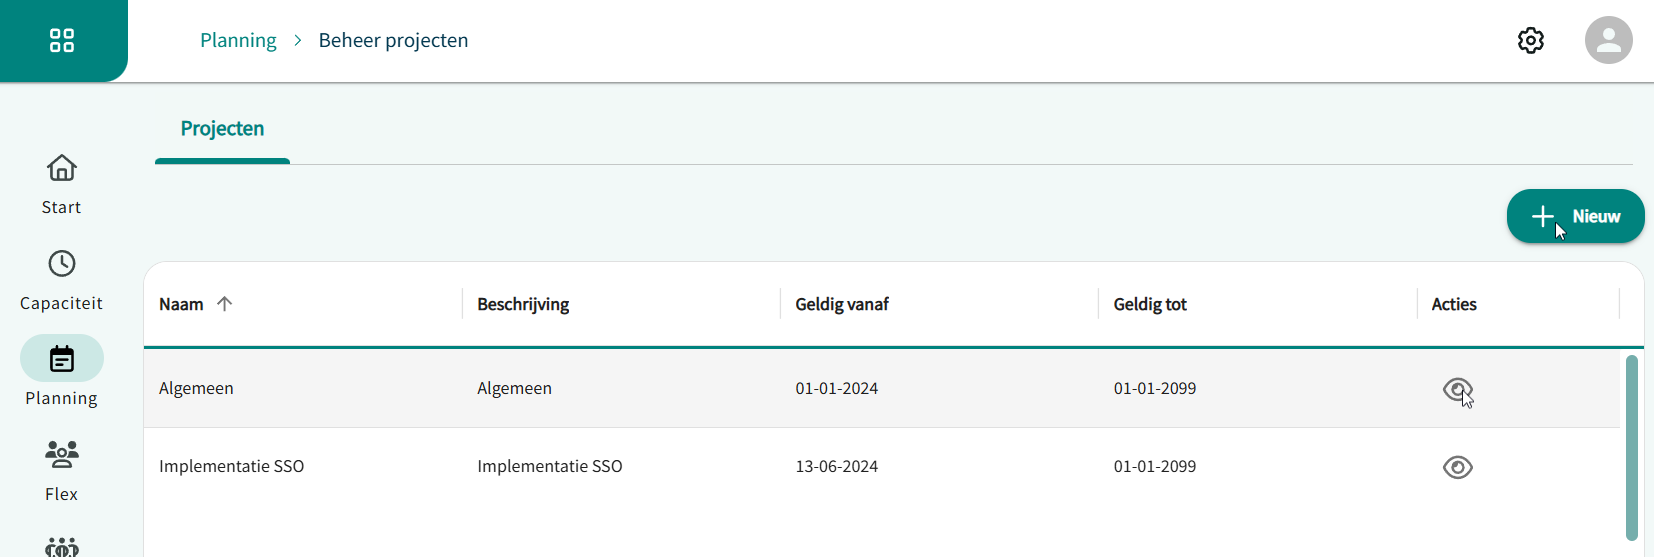Go to Start home icon
The image size is (1654, 557).
tap(62, 168)
